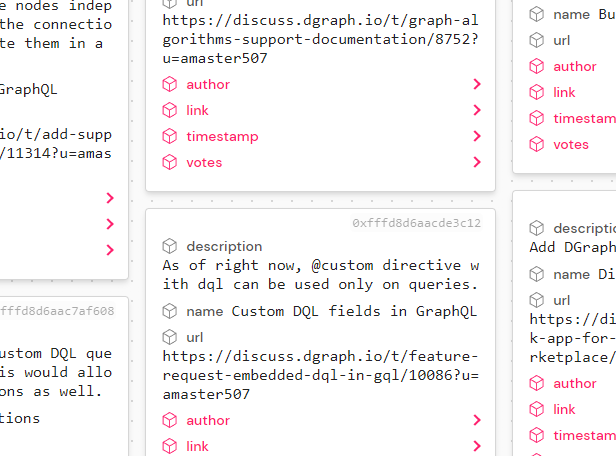Open the link edge in the 'Add DGraph' card
This screenshot has height=456, width=616.
pos(564,409)
